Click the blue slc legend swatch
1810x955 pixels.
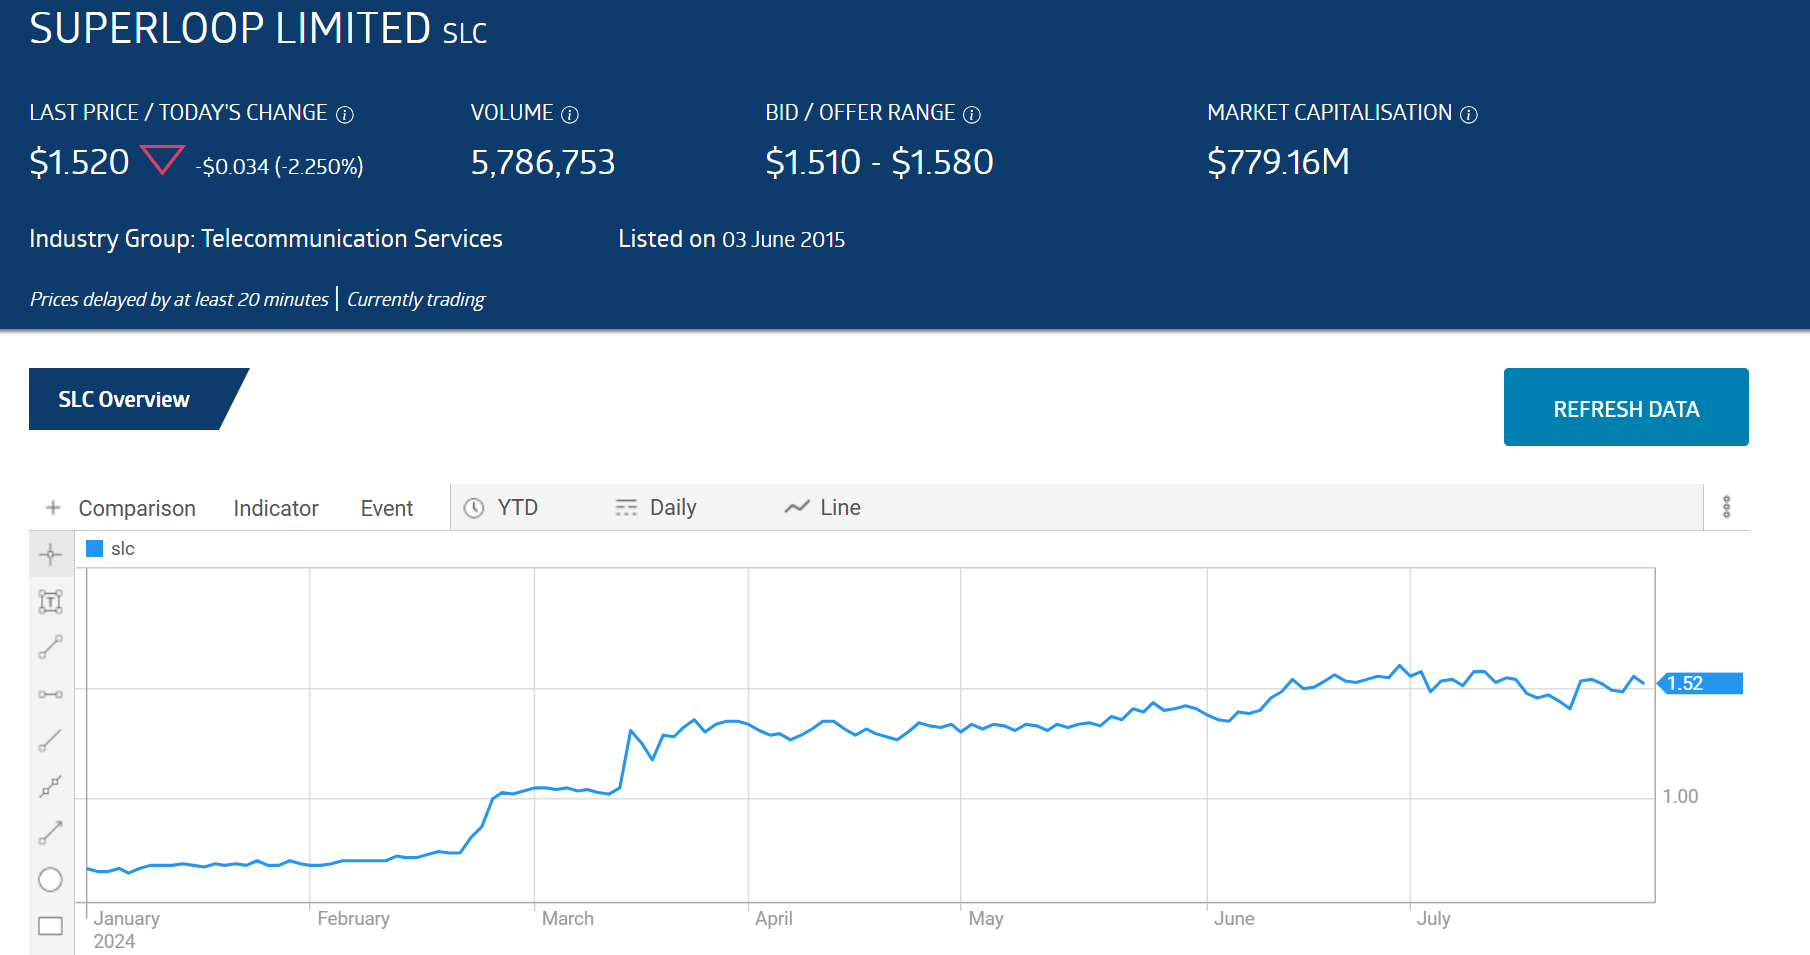(x=95, y=548)
